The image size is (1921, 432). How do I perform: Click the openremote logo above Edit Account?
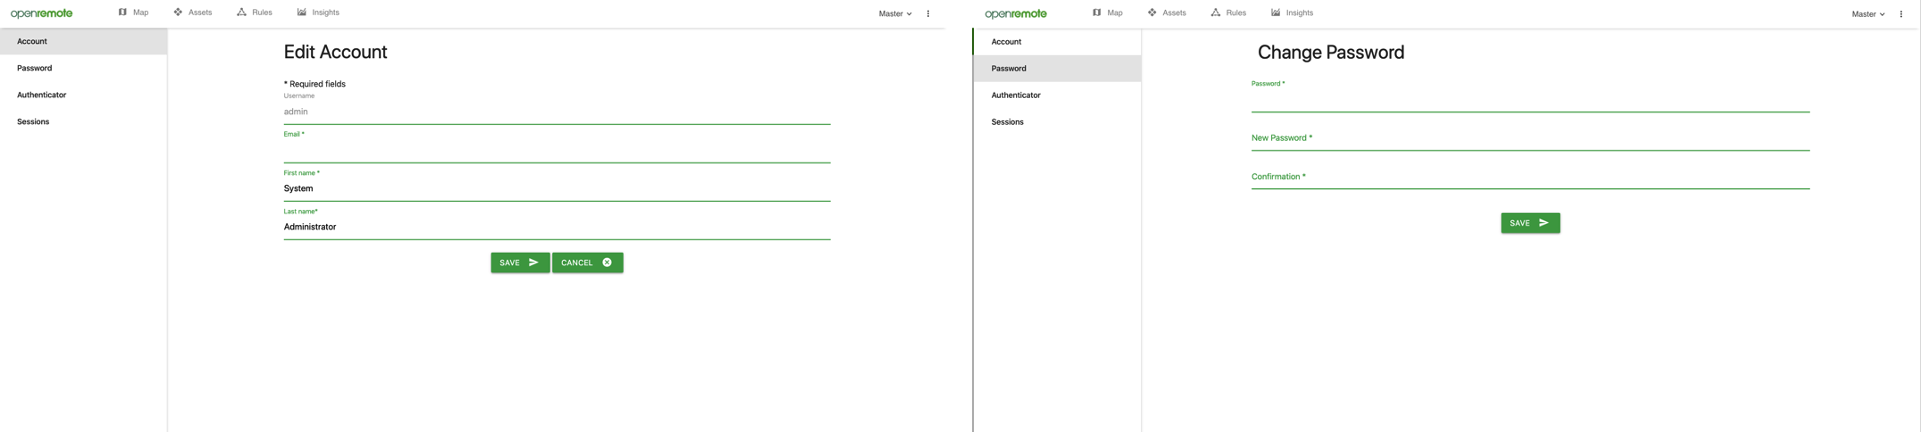(x=42, y=14)
